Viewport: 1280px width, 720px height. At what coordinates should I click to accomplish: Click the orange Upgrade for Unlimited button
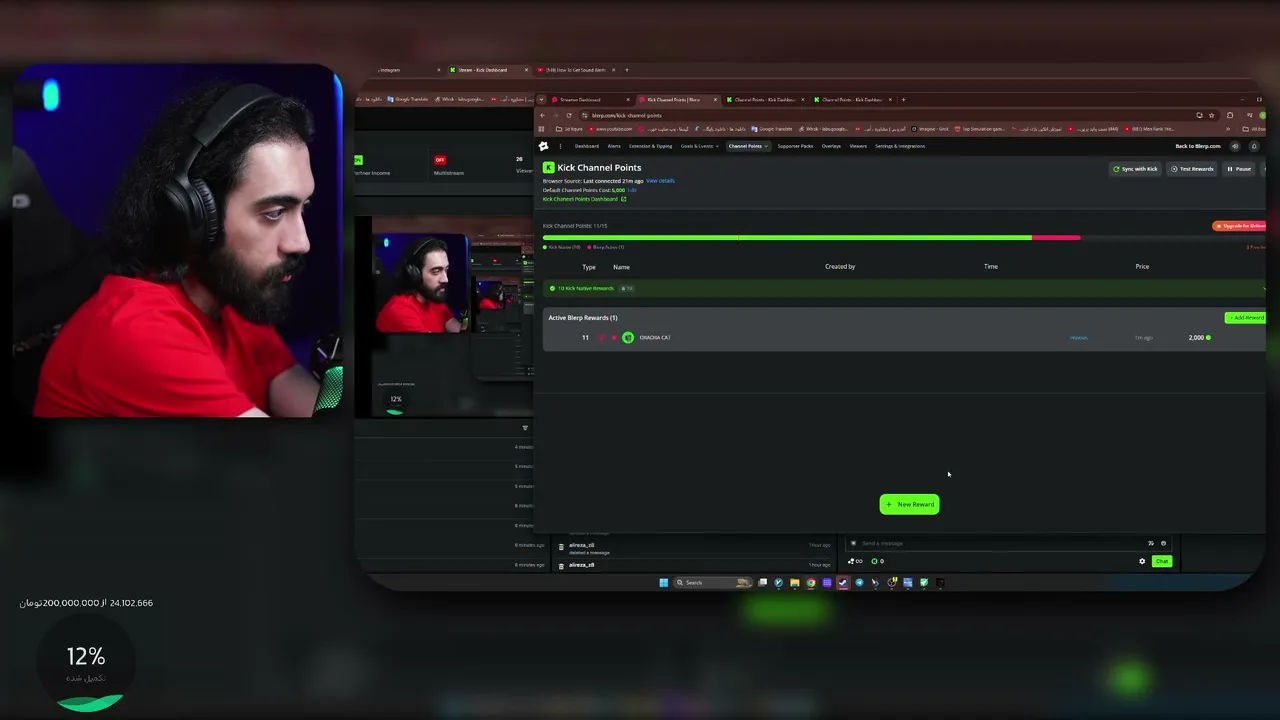pos(1240,226)
